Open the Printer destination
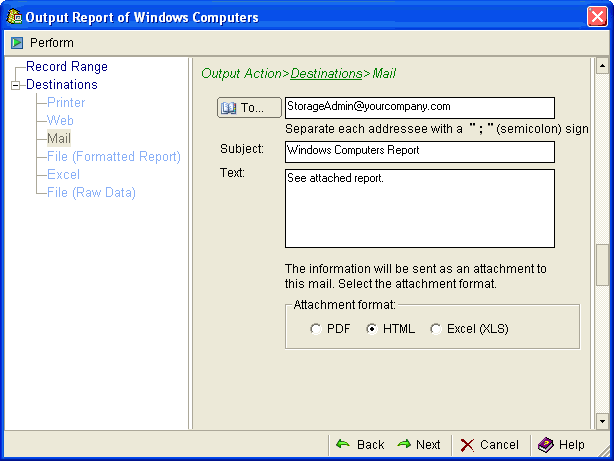 (66, 103)
